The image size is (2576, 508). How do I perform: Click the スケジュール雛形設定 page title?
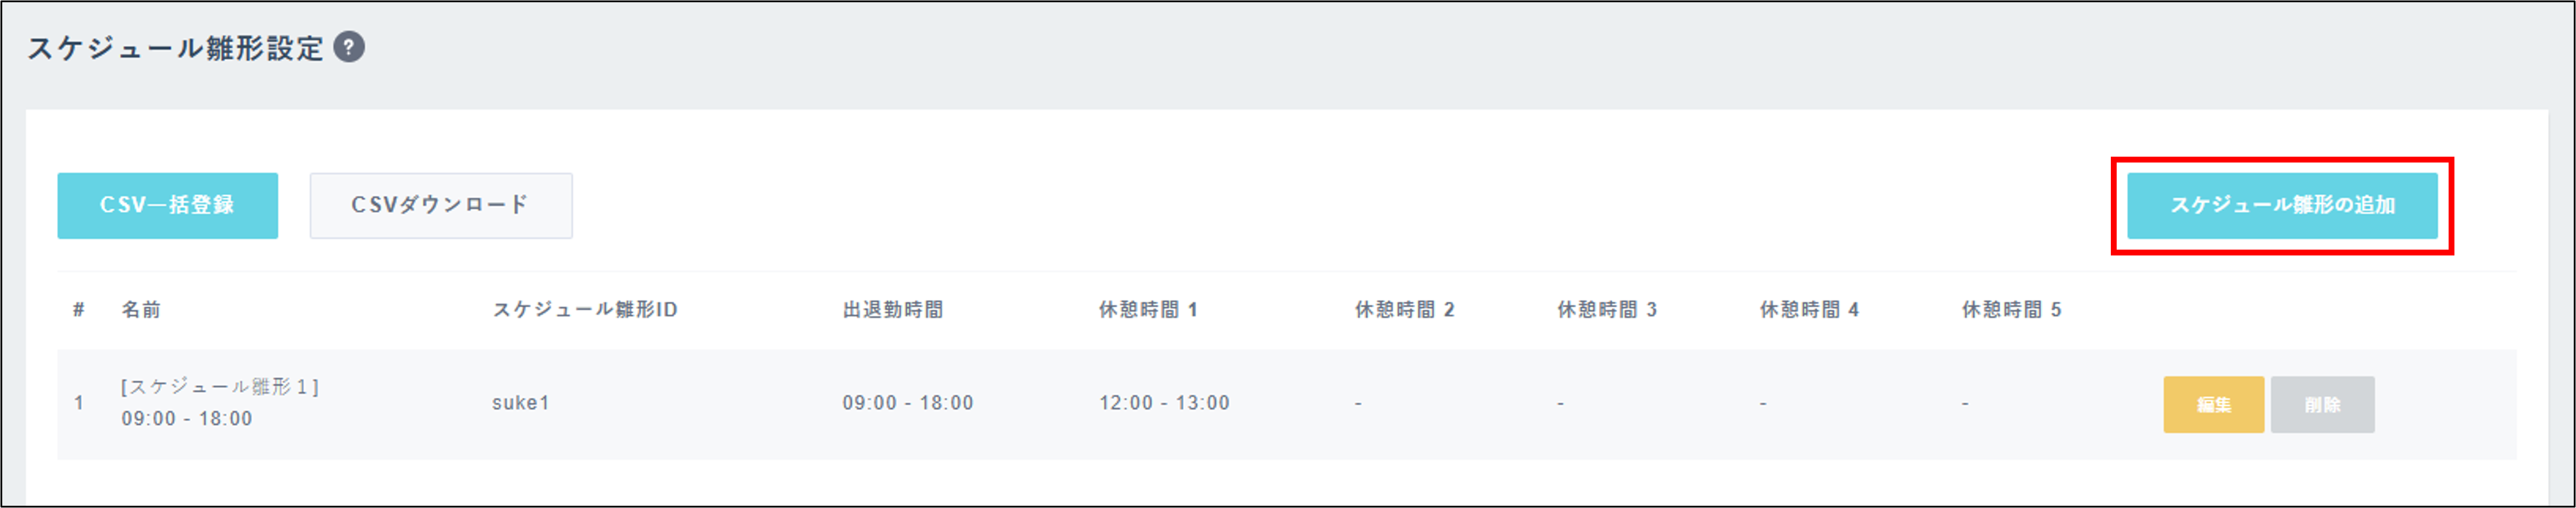pos(175,48)
